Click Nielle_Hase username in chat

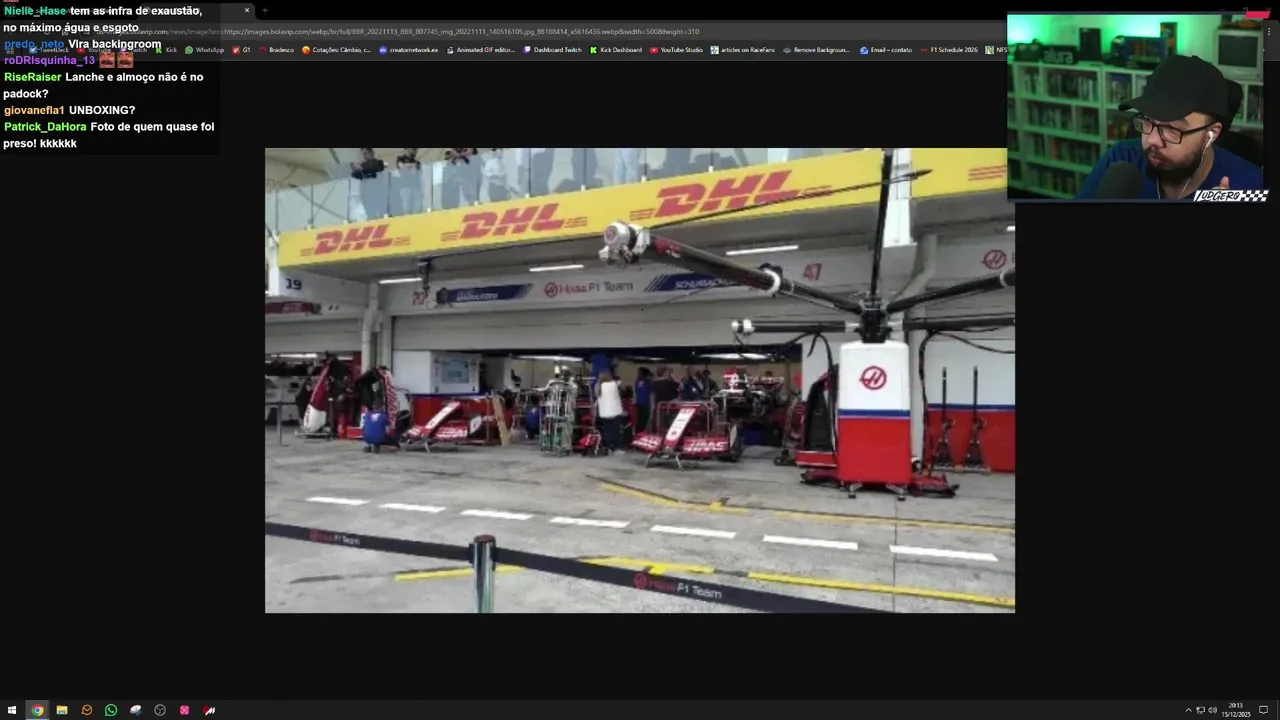[35, 11]
